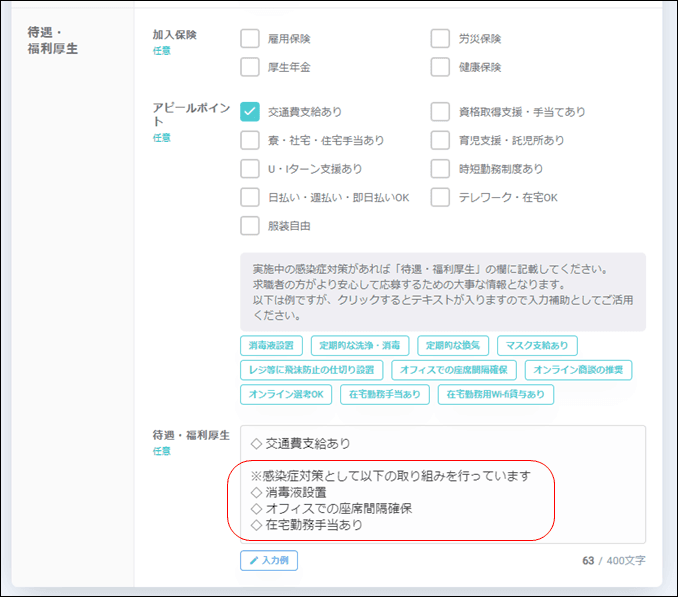This screenshot has height=597, width=678.
Task: Insert the 消毒液設置 tag text
Action: pyautogui.click(x=271, y=346)
